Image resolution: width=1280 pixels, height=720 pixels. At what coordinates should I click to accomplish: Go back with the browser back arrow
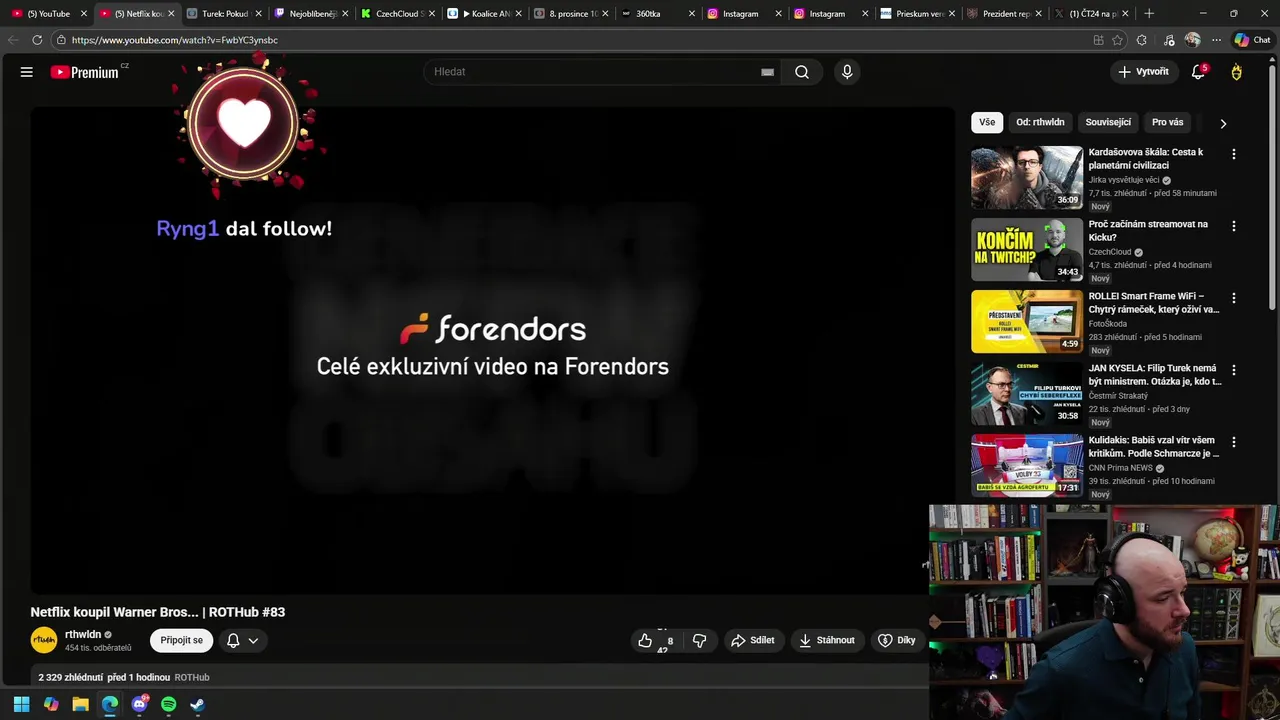coord(13,40)
